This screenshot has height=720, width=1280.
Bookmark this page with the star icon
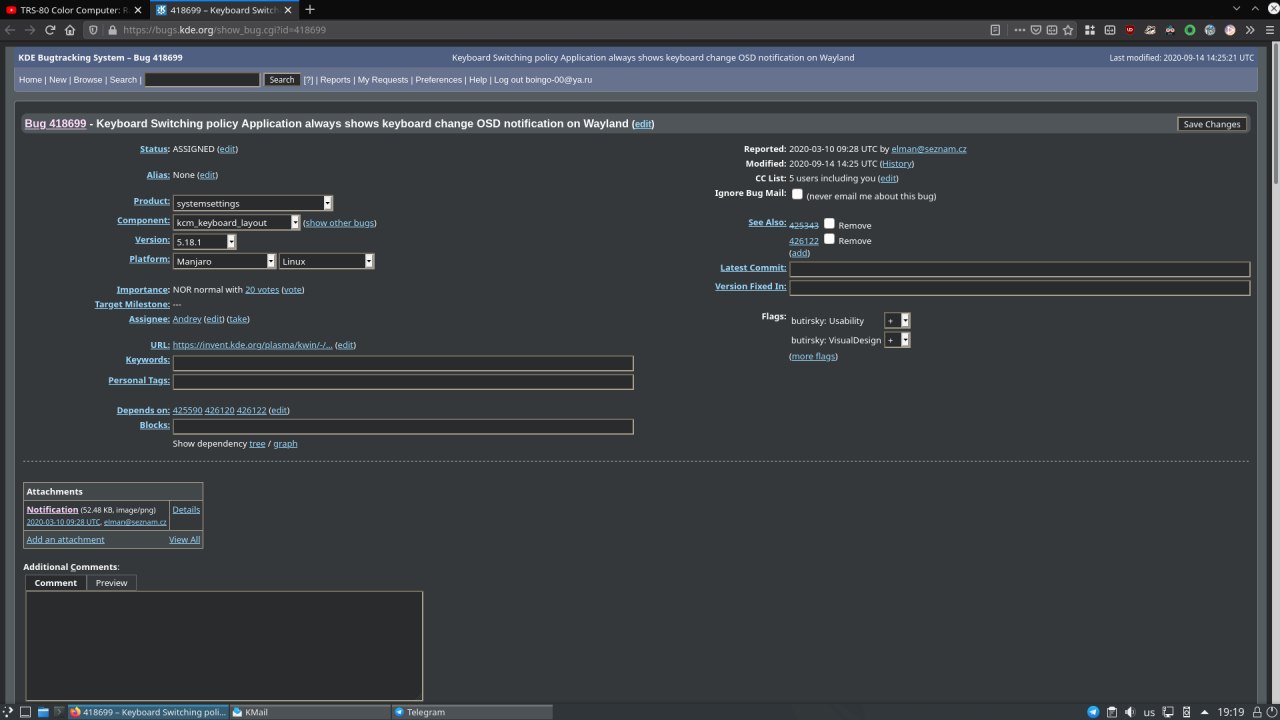pos(1068,30)
